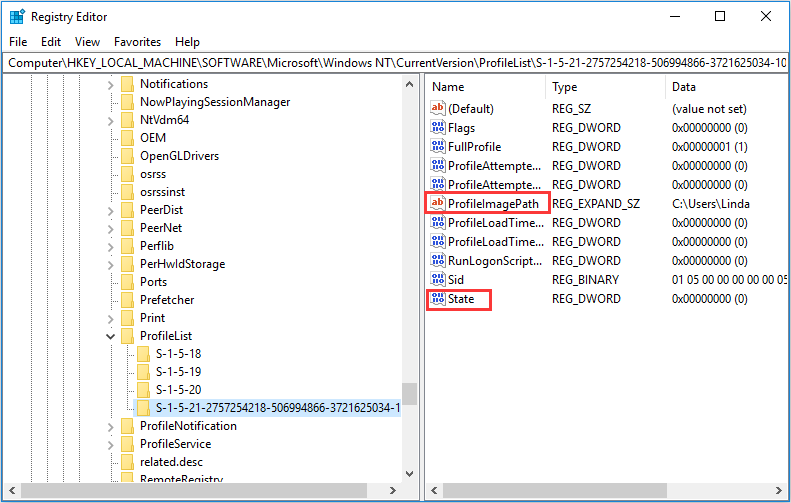Click the (value not set) data cell
The image size is (791, 503).
point(709,109)
